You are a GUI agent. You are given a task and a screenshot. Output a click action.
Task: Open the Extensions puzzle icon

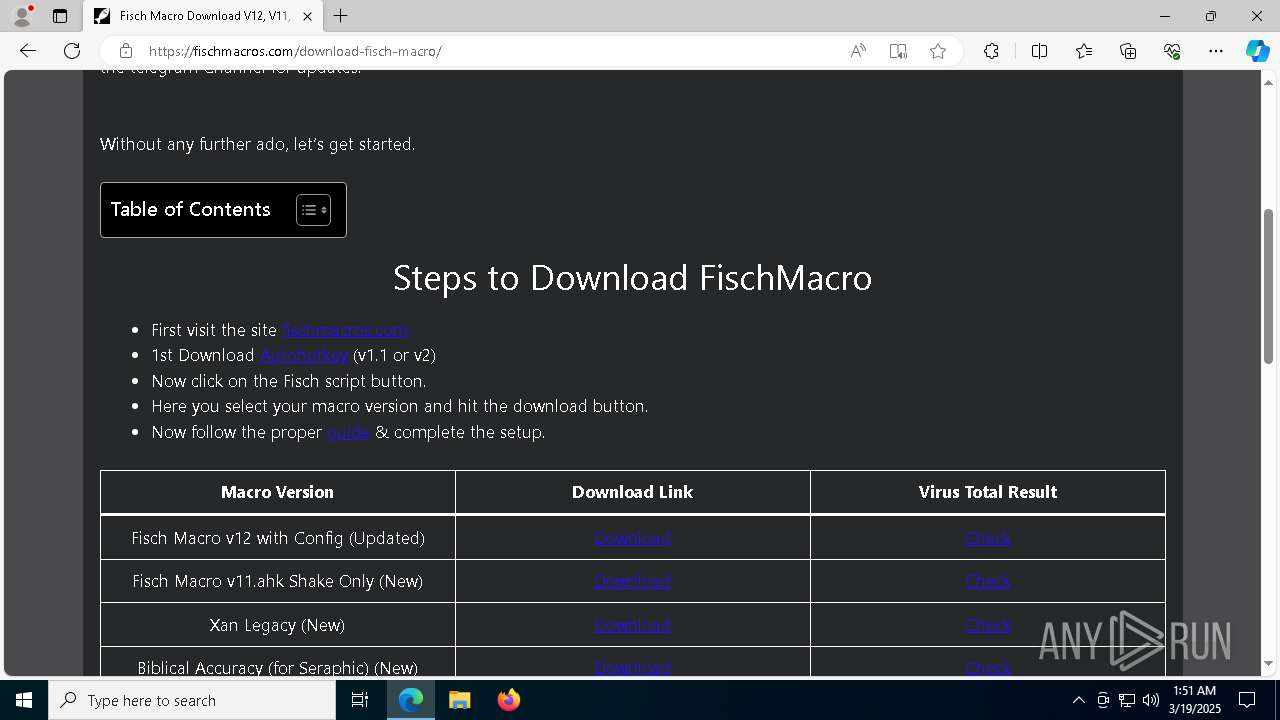(991, 51)
